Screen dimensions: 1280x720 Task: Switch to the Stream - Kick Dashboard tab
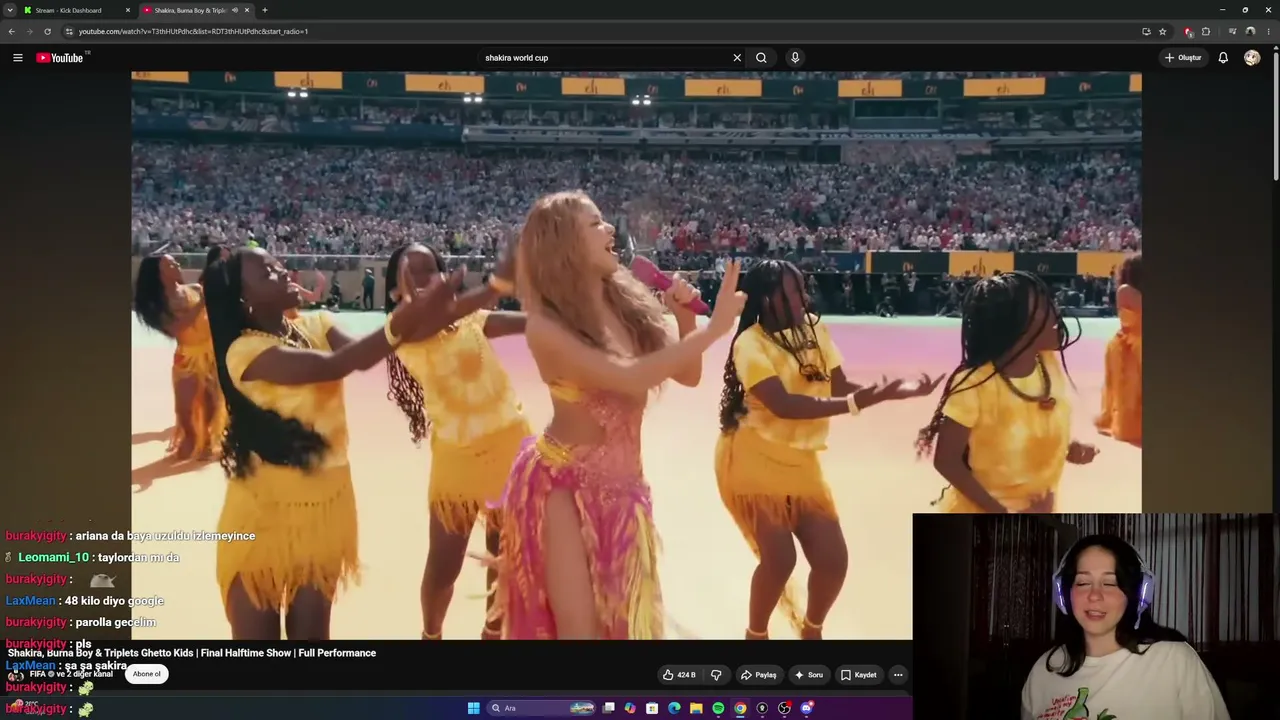(x=77, y=10)
